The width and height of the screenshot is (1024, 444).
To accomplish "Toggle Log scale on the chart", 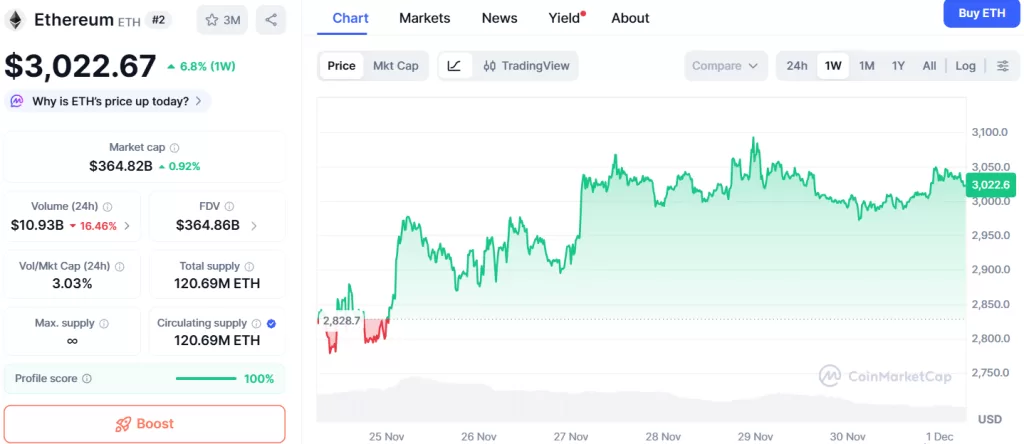I will click(x=965, y=66).
